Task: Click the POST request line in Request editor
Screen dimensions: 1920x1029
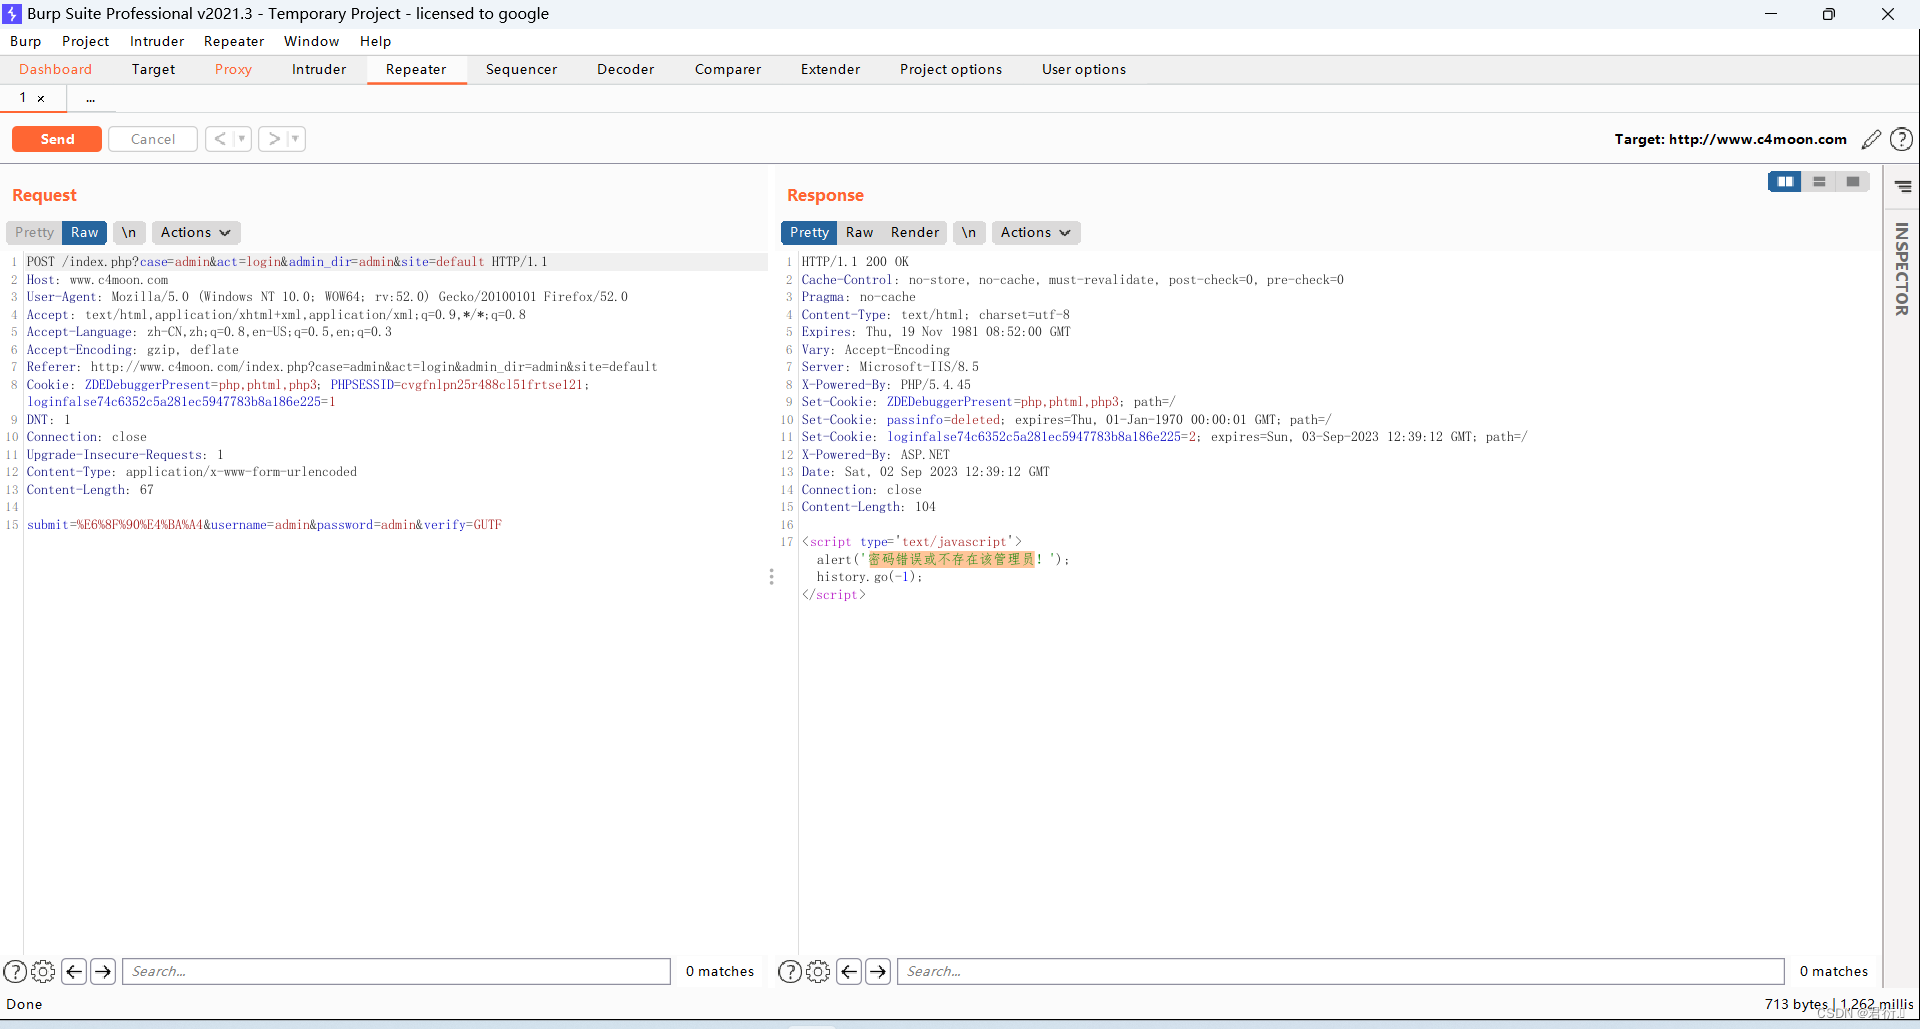Action: coord(287,262)
